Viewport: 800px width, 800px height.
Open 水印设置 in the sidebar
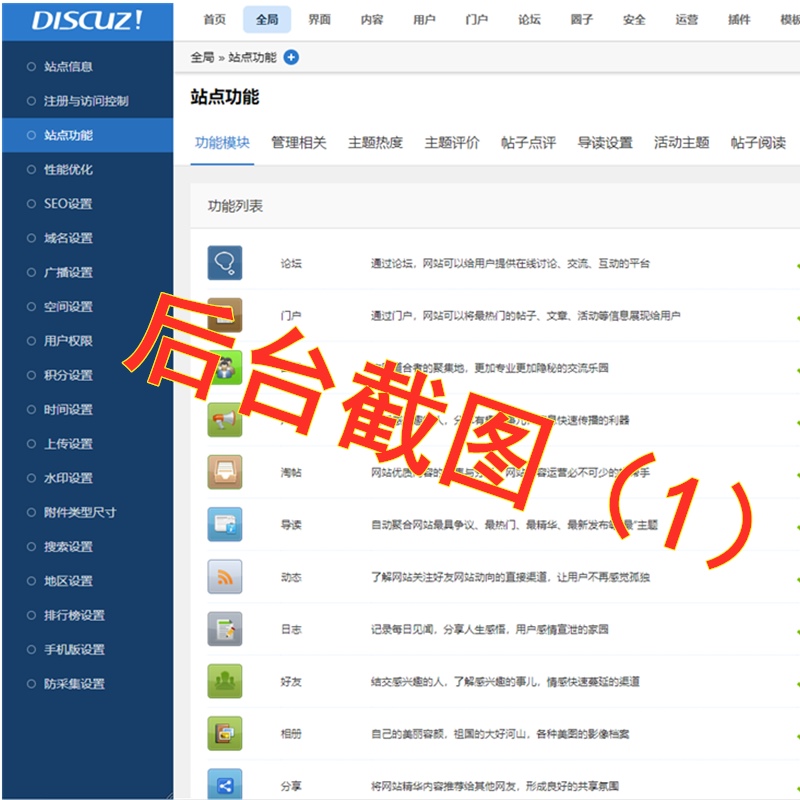tap(68, 478)
